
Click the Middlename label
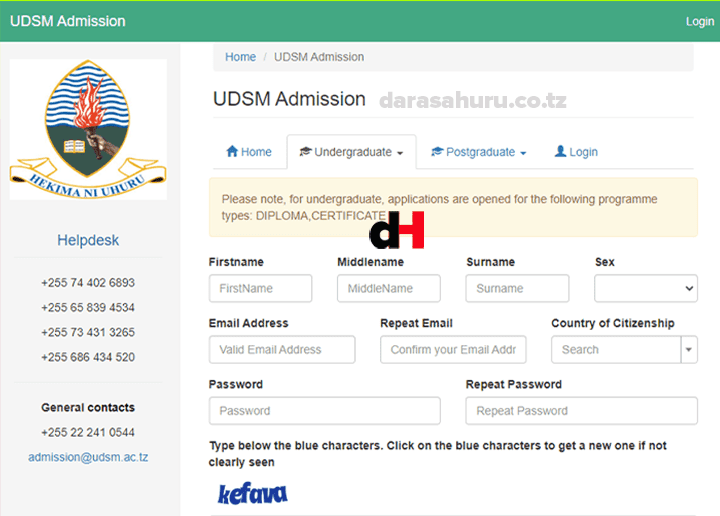click(371, 262)
